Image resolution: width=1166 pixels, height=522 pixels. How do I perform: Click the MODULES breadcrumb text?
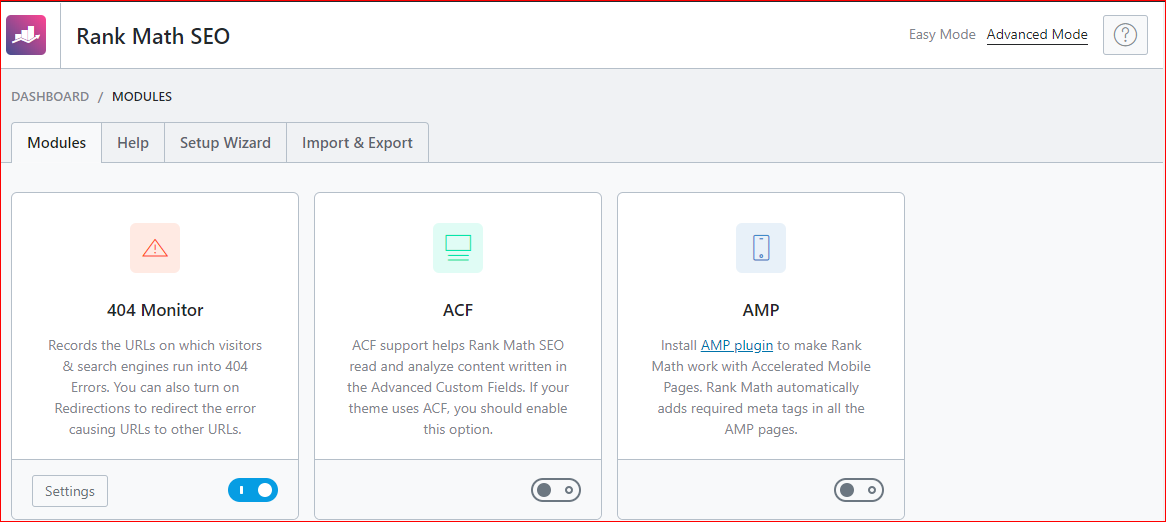(142, 97)
